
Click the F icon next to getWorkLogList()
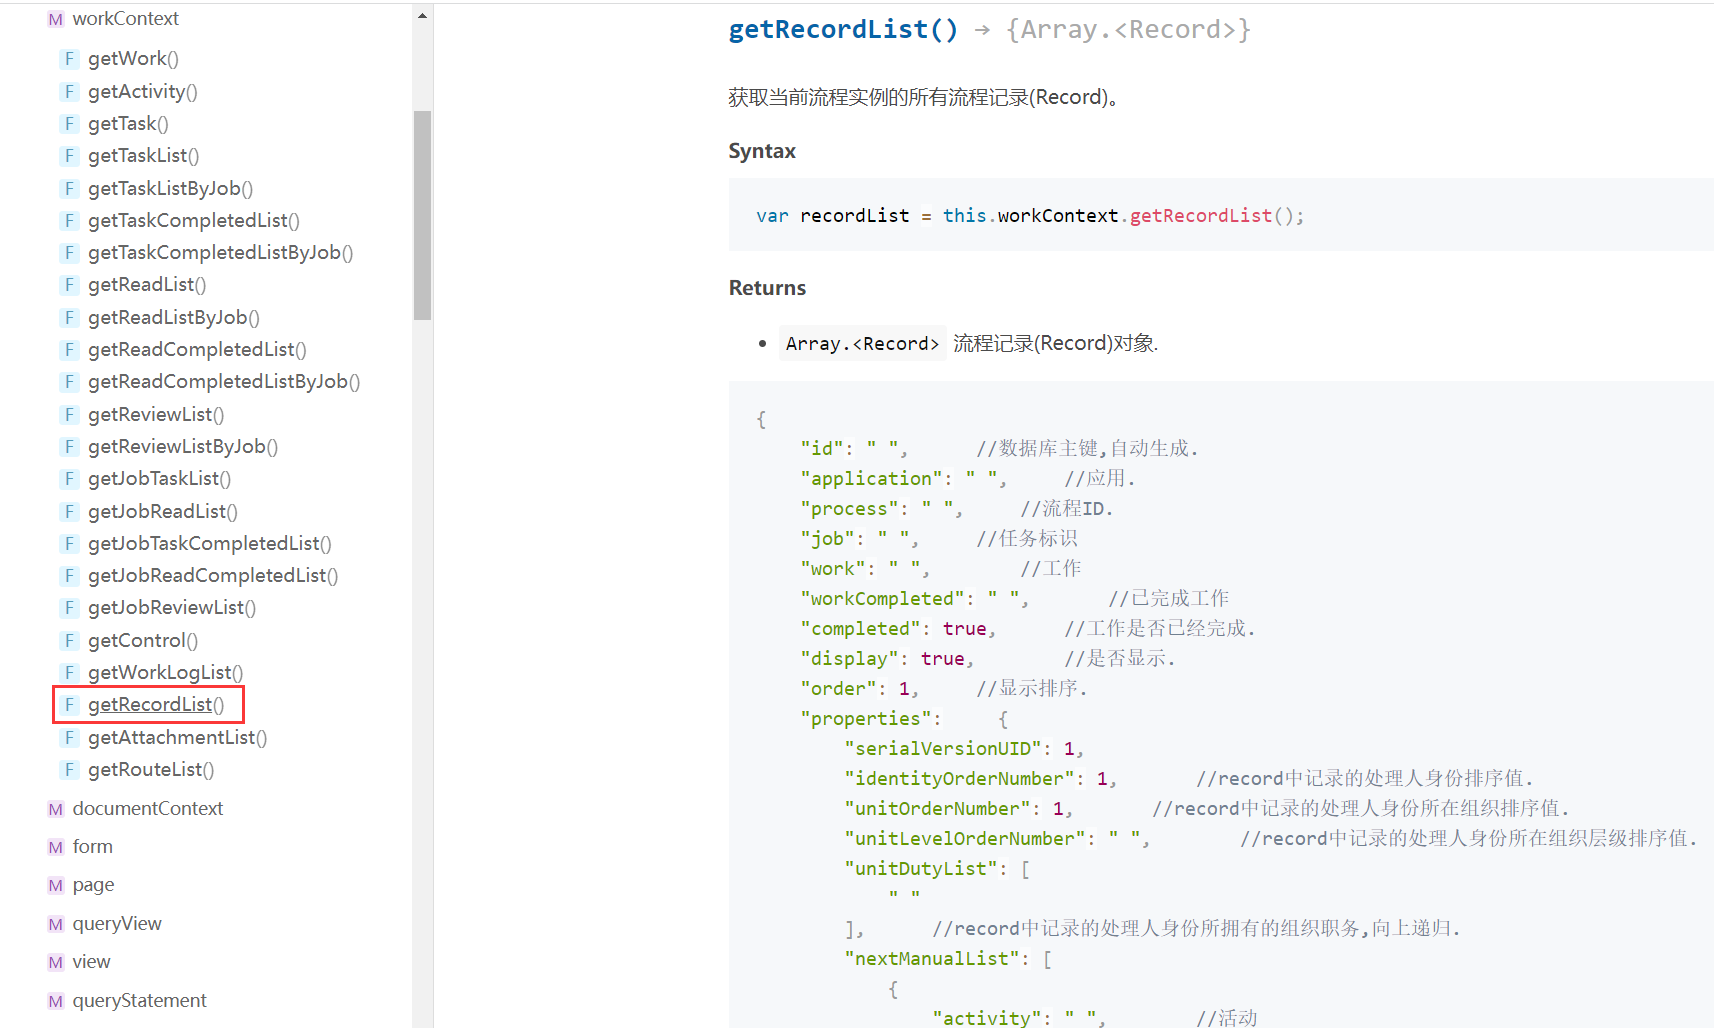coord(69,673)
